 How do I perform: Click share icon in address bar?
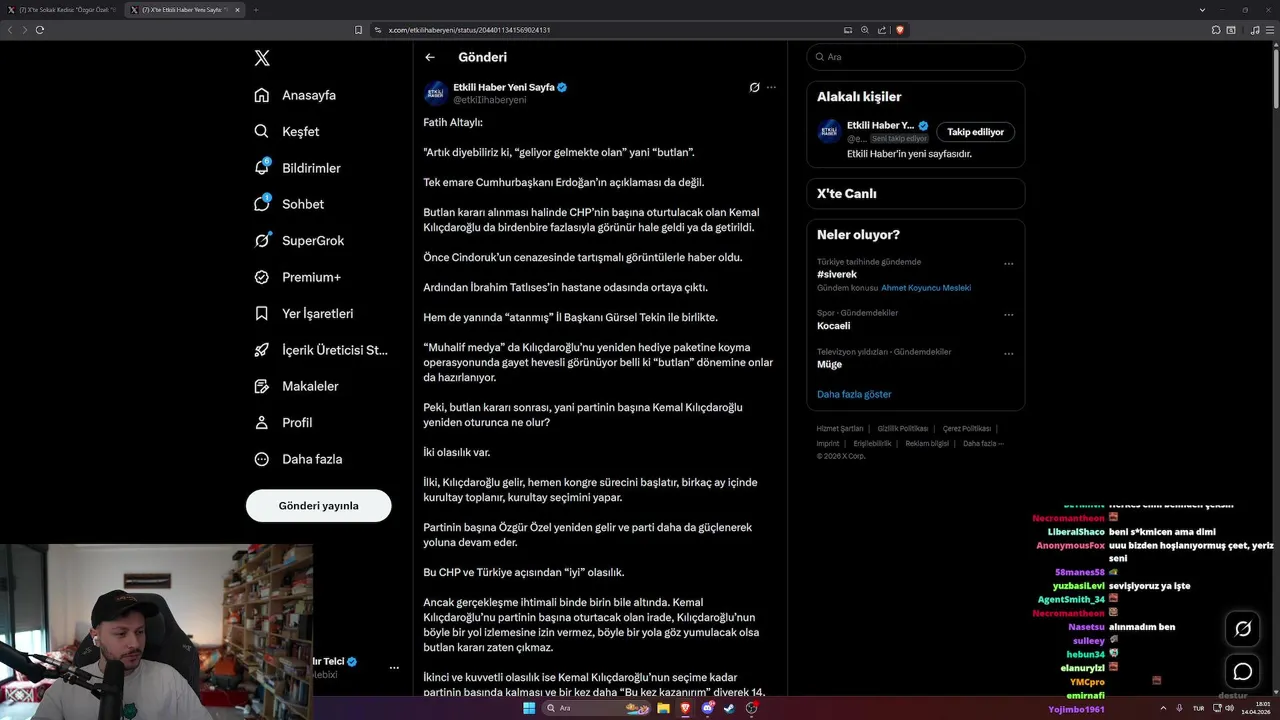pos(881,30)
